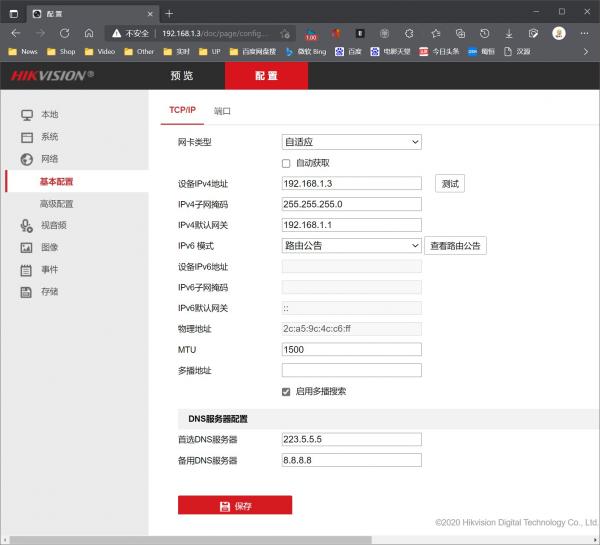
Task: Click the horizontal scrollbar at bottom
Action: (191, 540)
